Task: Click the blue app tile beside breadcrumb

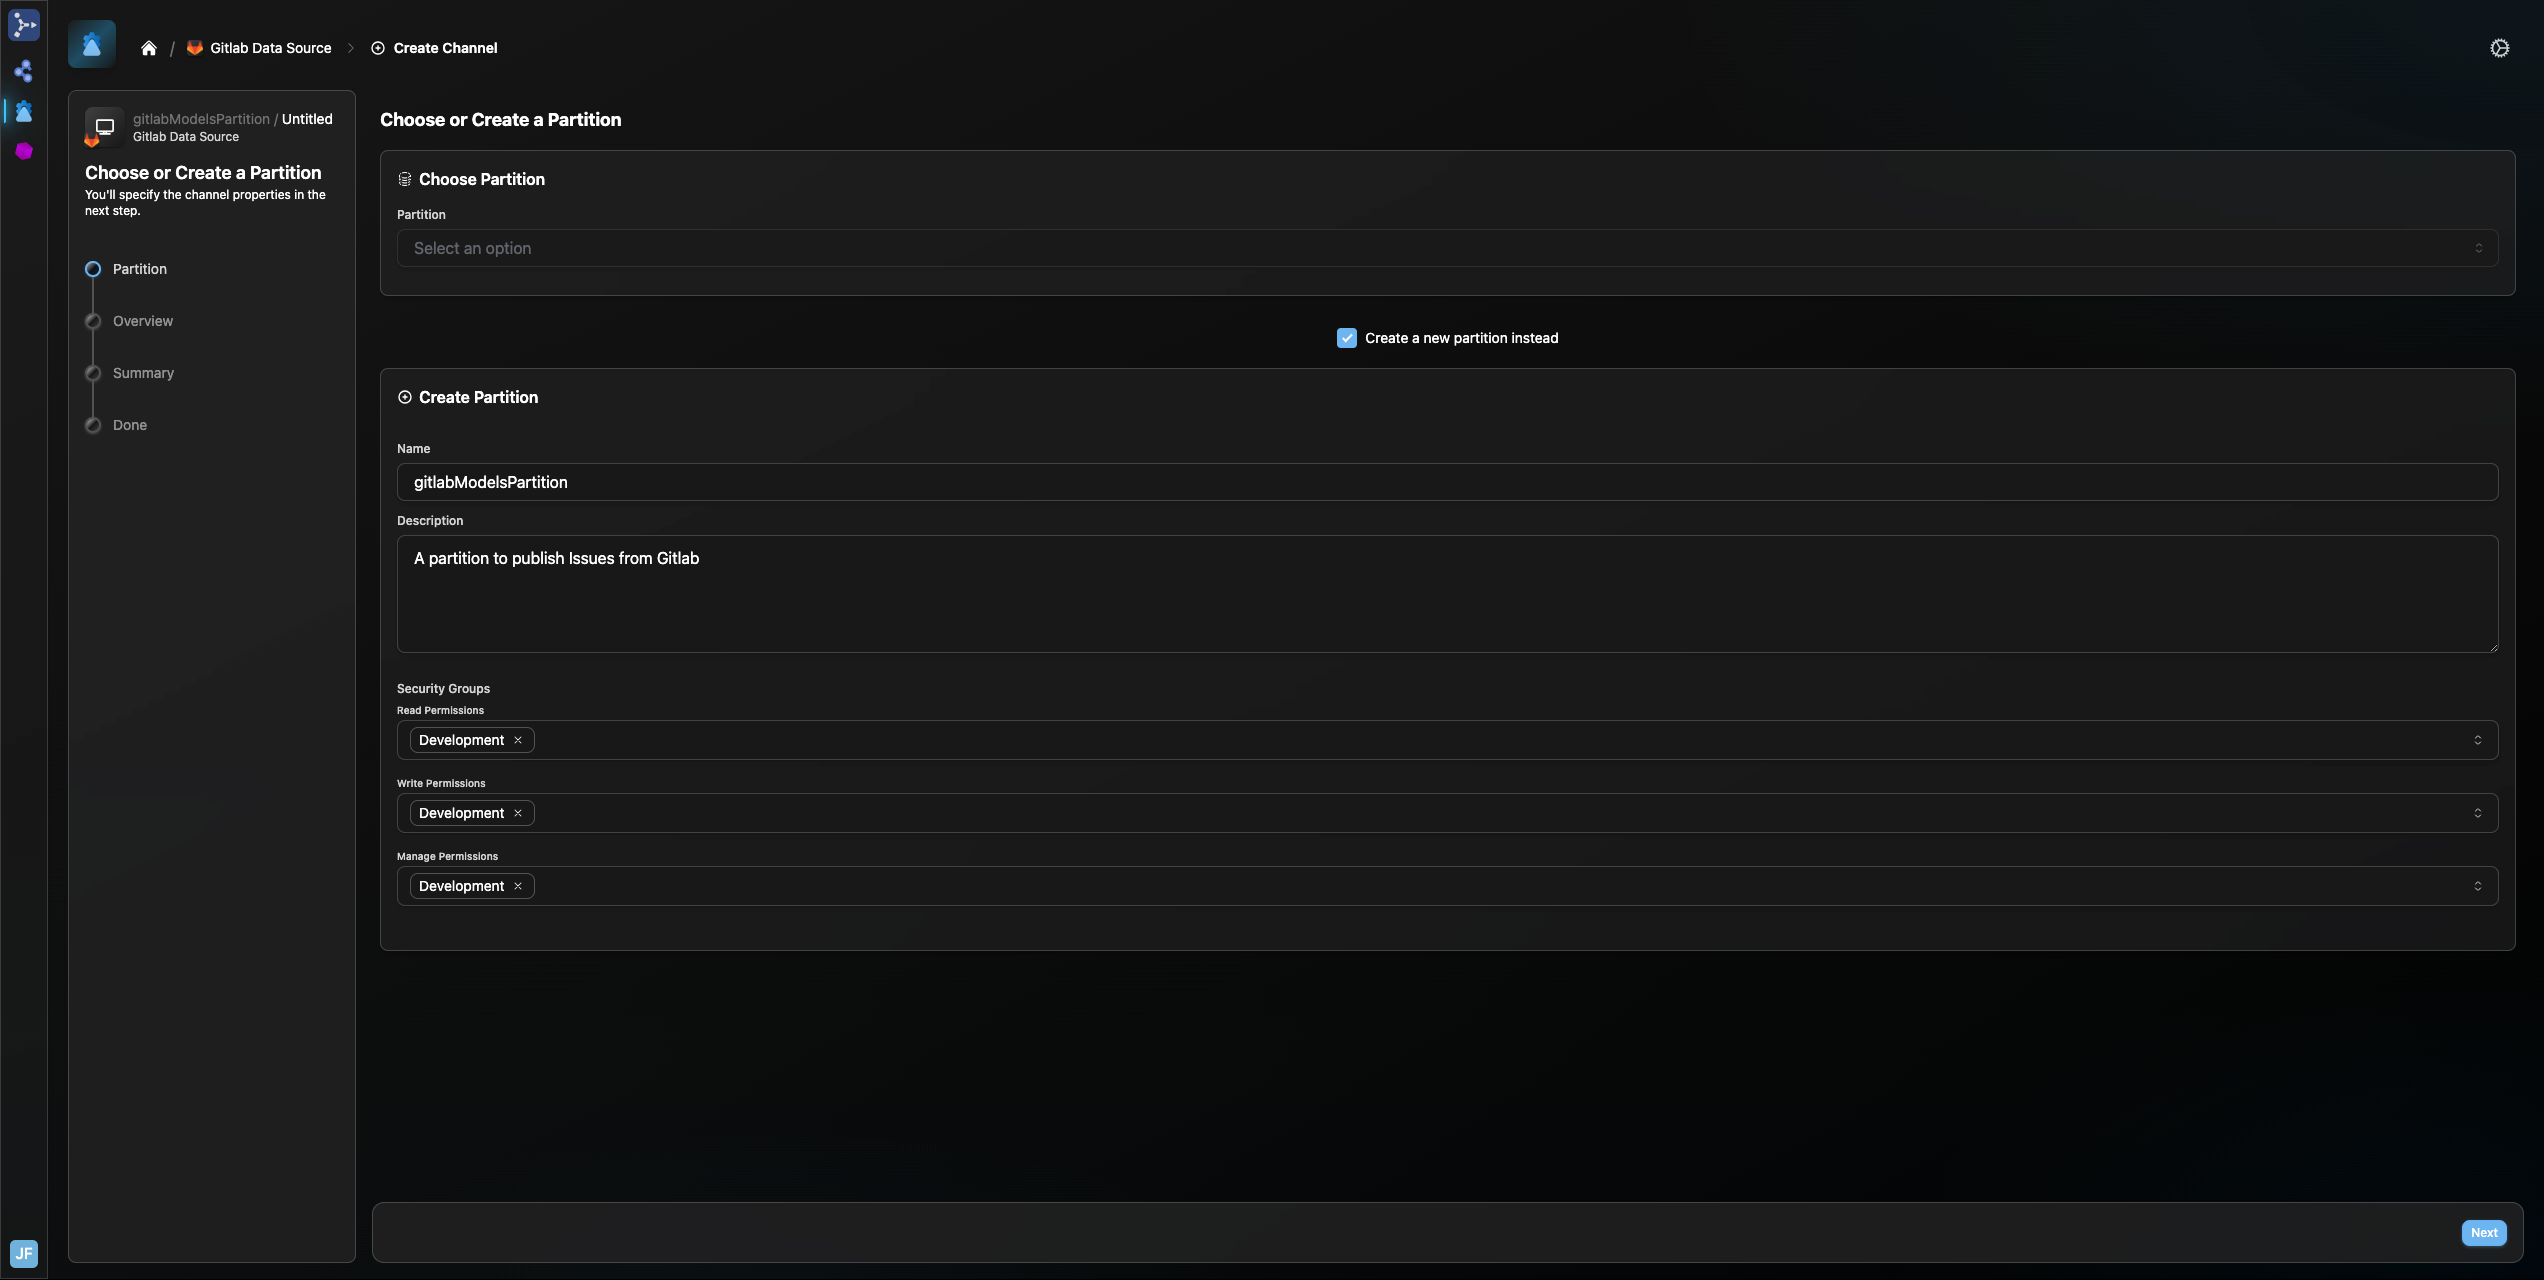Action: click(x=92, y=44)
